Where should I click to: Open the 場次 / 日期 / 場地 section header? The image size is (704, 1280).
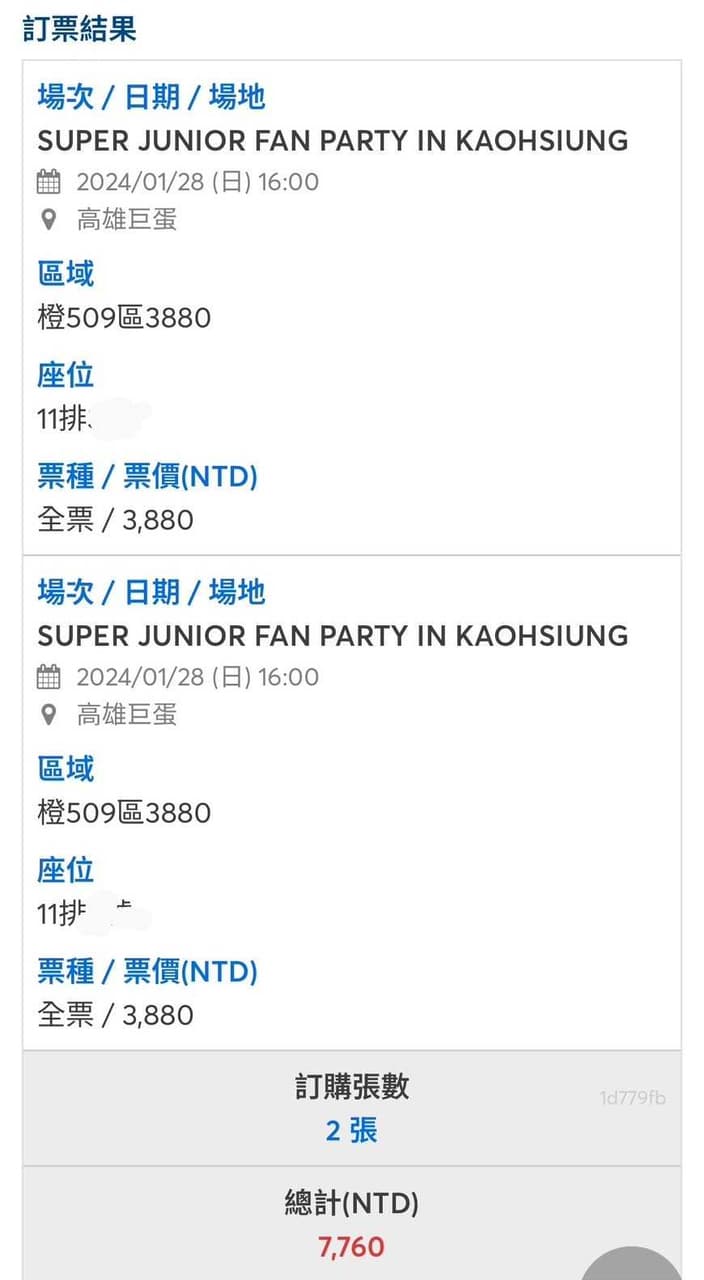[x=152, y=97]
